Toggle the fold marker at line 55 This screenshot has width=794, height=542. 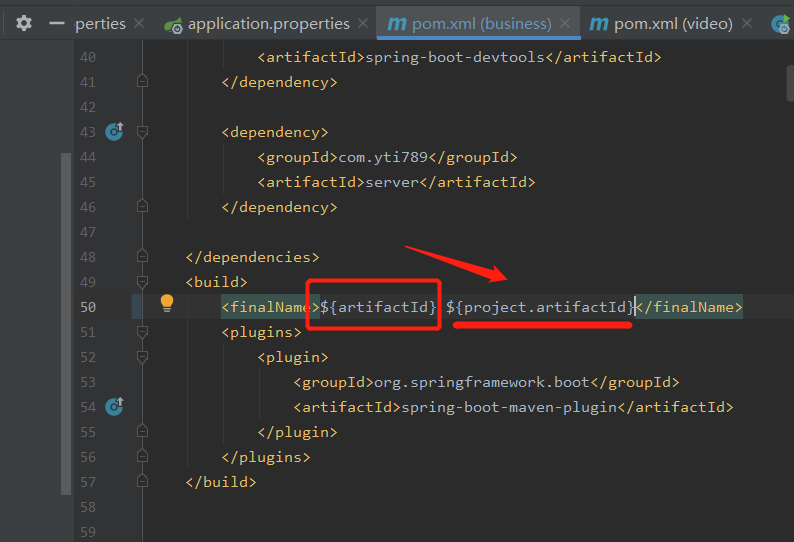click(142, 431)
